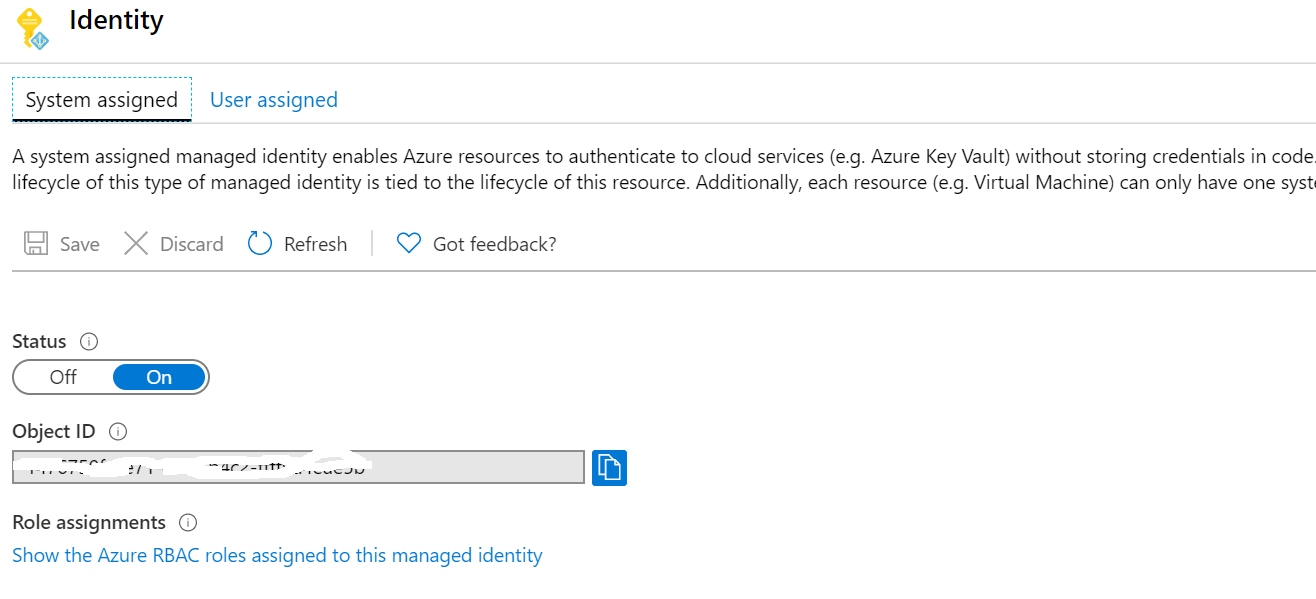Click the heart icon next to Got feedback
The image size is (1316, 599).
(x=407, y=243)
